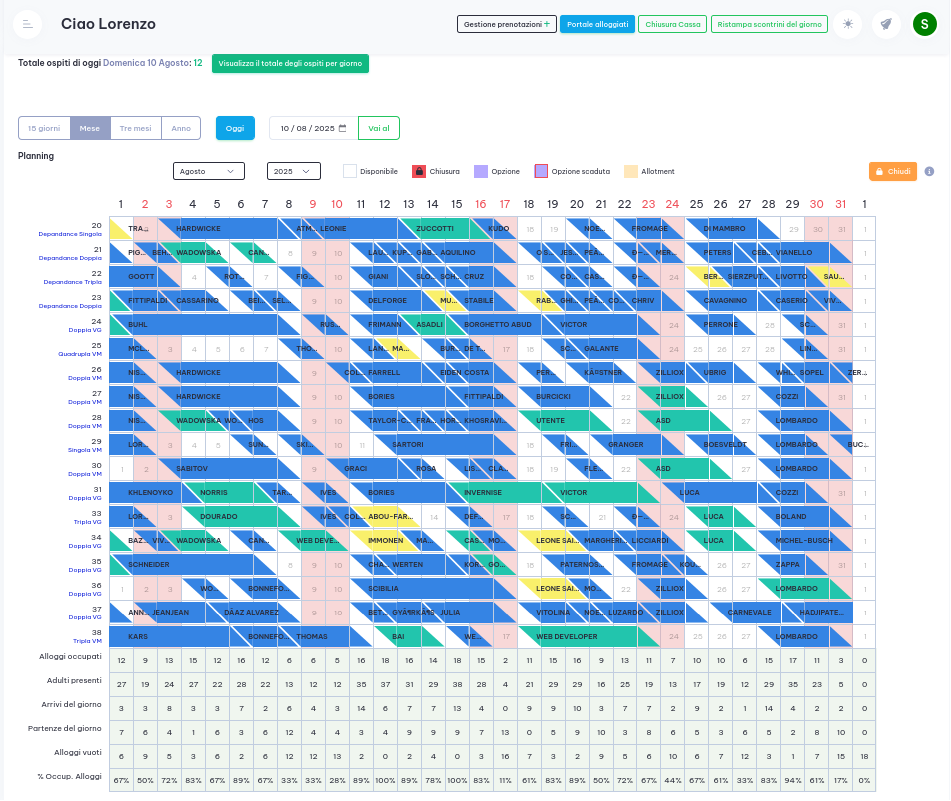
Task: Open the 2025 year dropdown
Action: 293,171
